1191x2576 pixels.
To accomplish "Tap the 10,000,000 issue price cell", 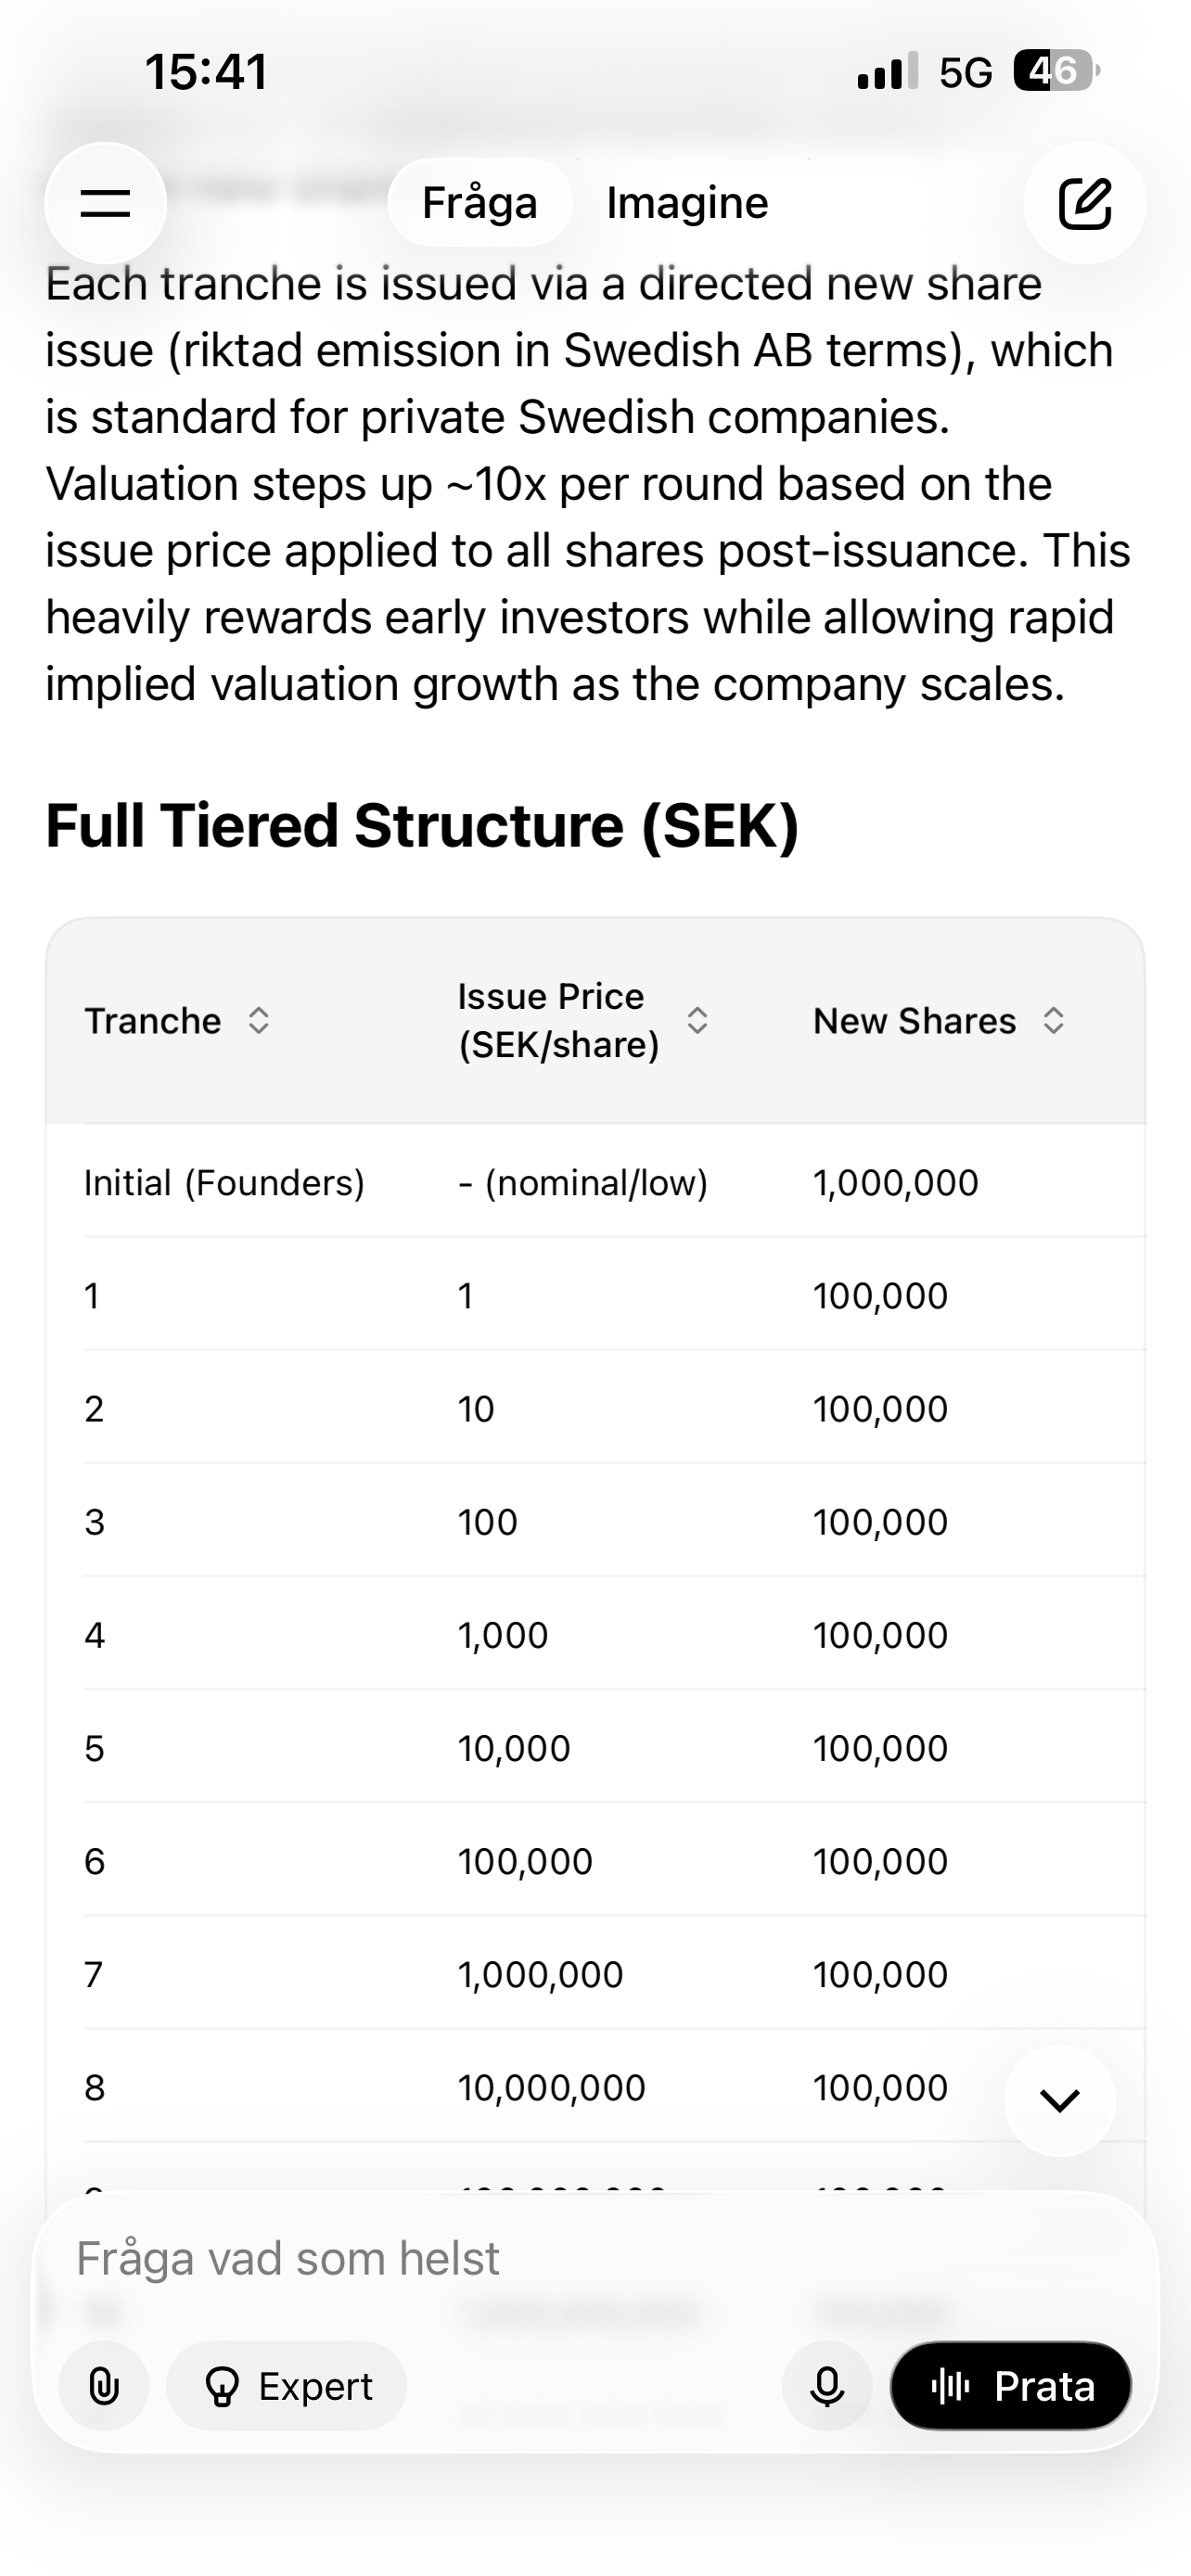I will (x=552, y=2088).
